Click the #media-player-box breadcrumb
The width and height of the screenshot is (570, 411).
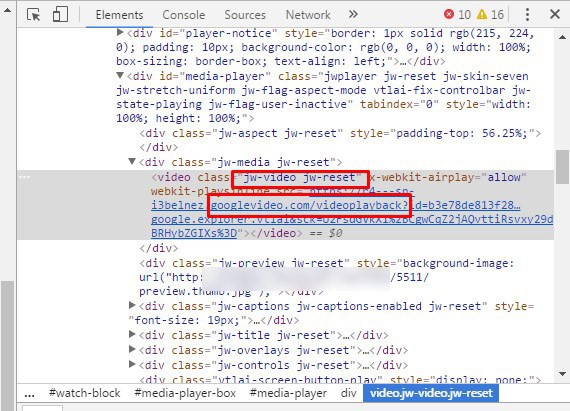tap(185, 393)
